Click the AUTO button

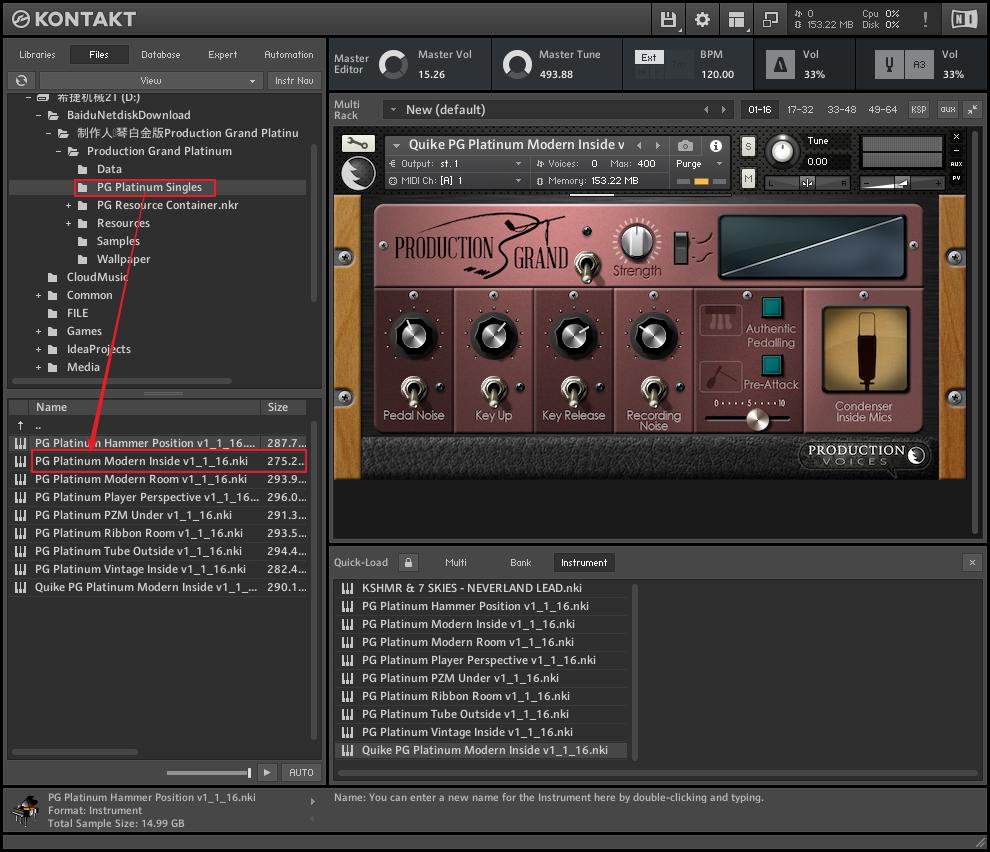[301, 772]
